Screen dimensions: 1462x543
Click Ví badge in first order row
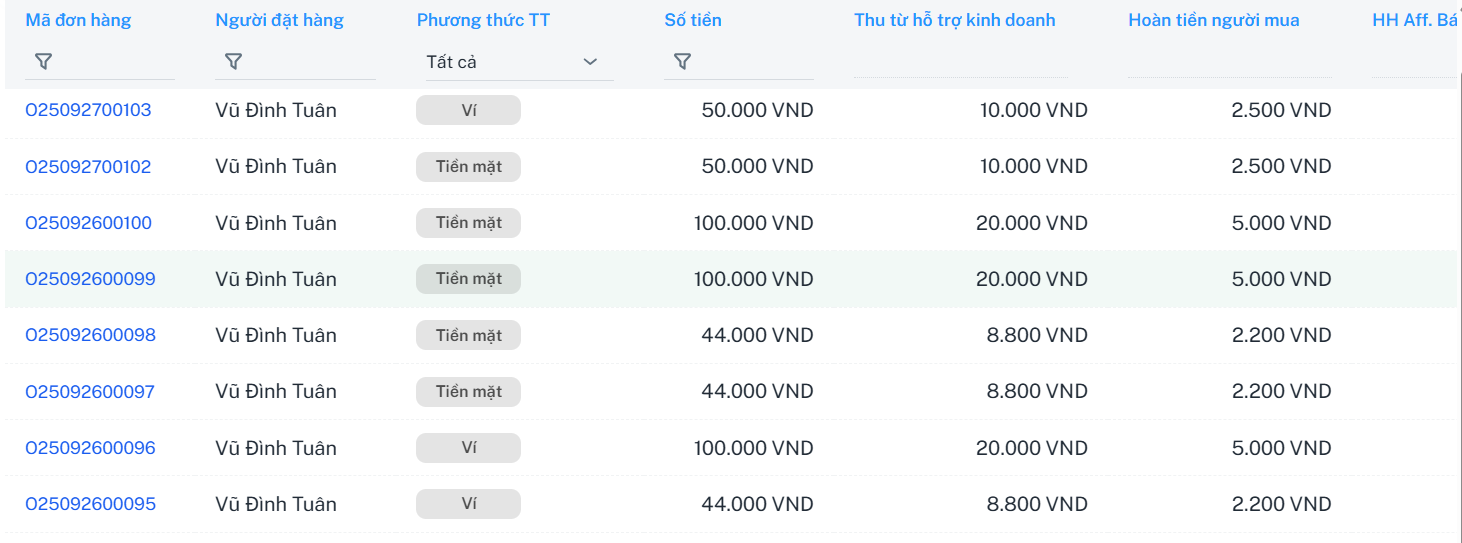pos(468,110)
